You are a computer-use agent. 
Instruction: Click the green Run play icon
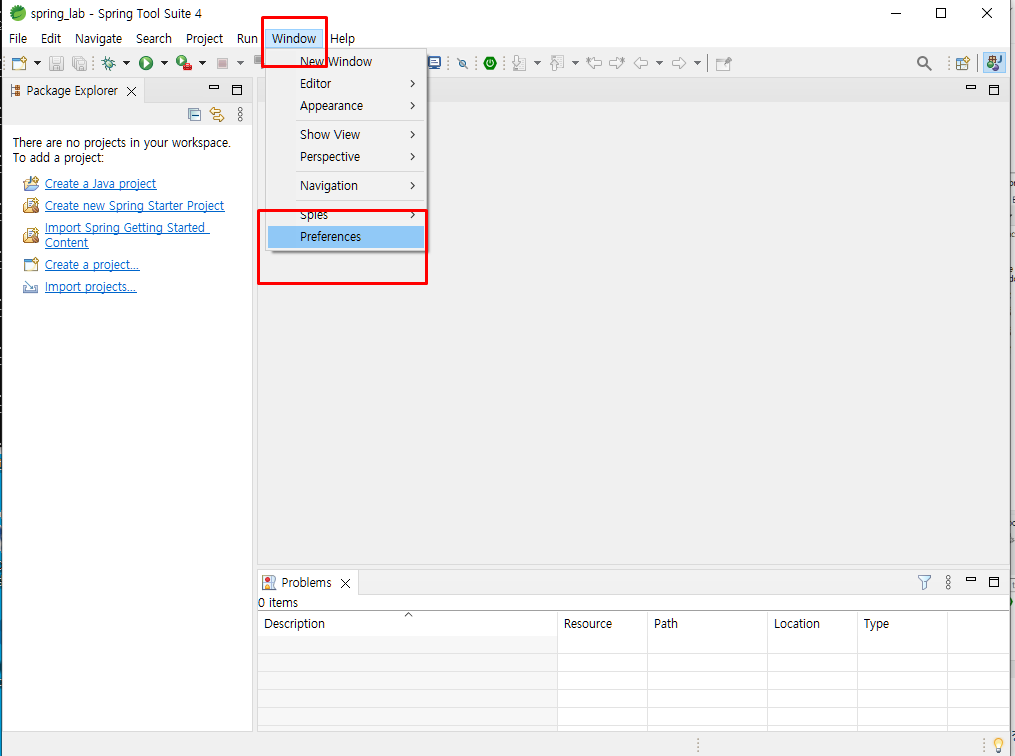tap(146, 63)
